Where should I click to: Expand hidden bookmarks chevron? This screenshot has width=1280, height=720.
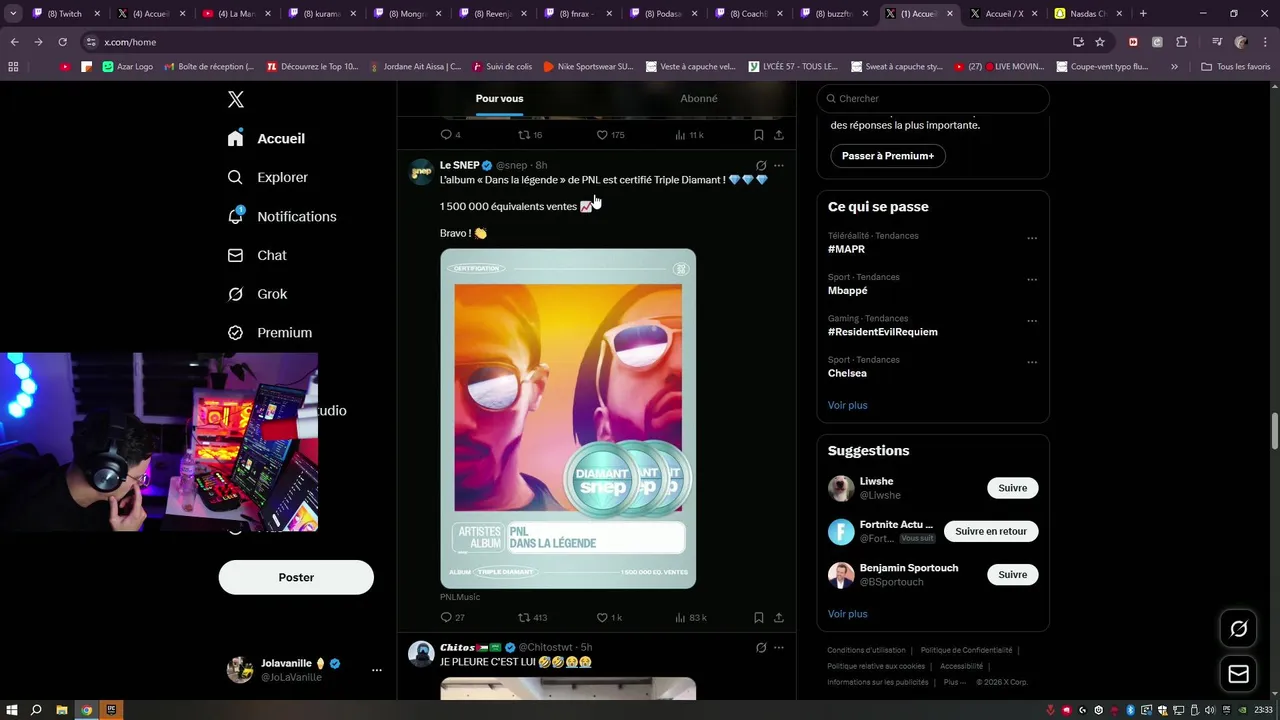pyautogui.click(x=1174, y=67)
